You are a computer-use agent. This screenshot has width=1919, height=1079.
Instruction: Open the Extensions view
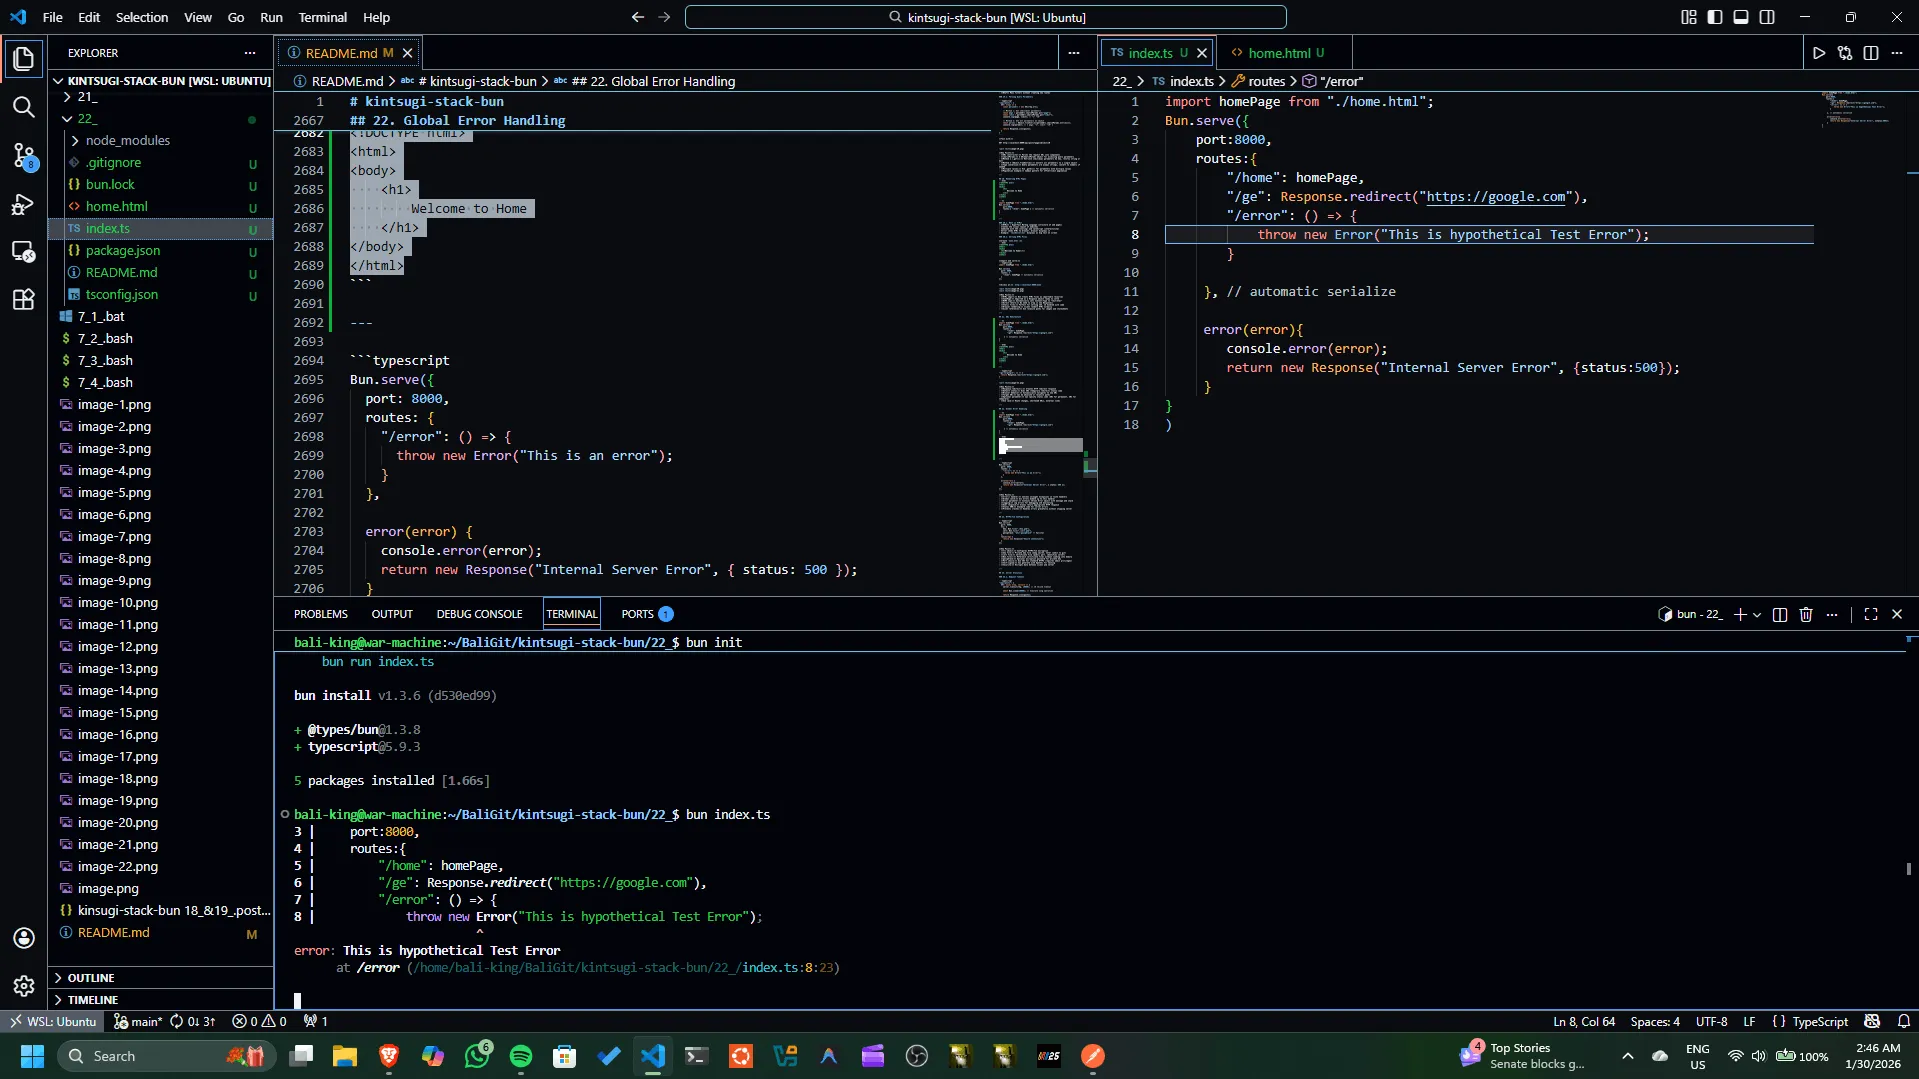[23, 299]
